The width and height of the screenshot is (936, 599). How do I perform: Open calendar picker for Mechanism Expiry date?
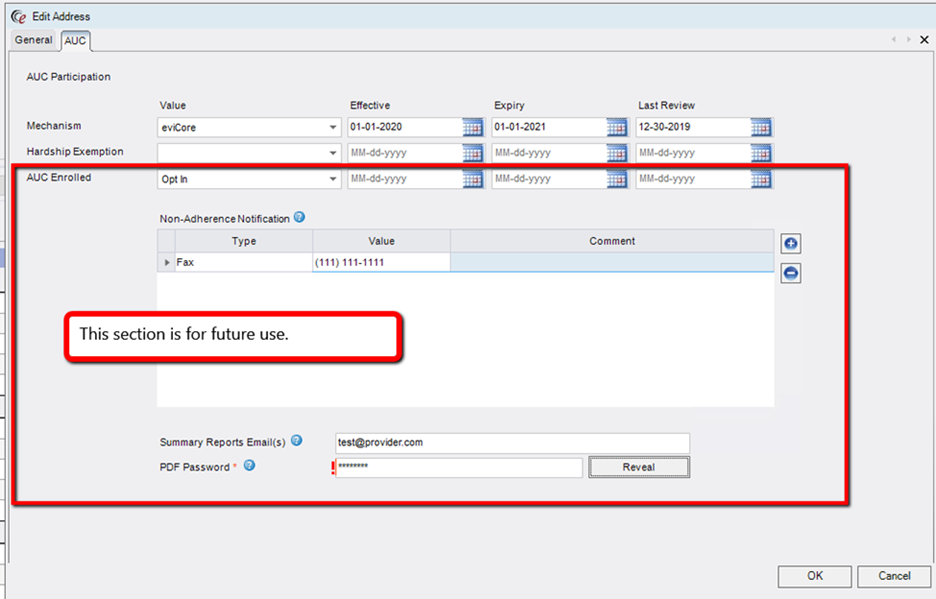pyautogui.click(x=617, y=128)
